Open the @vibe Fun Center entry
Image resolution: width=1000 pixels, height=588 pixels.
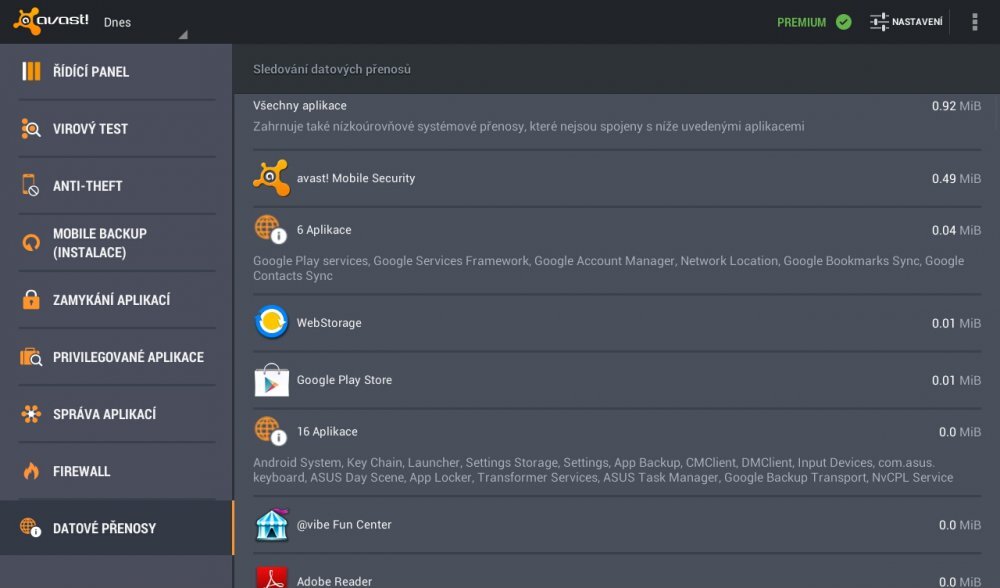point(344,525)
